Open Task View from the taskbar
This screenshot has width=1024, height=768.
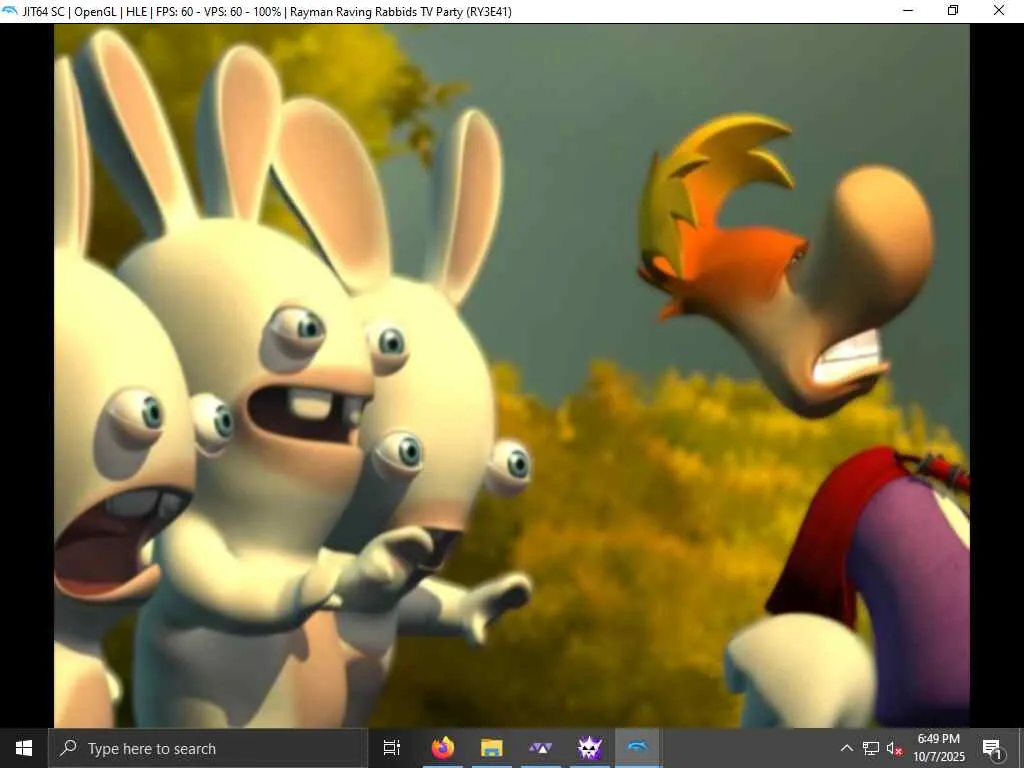coord(392,748)
